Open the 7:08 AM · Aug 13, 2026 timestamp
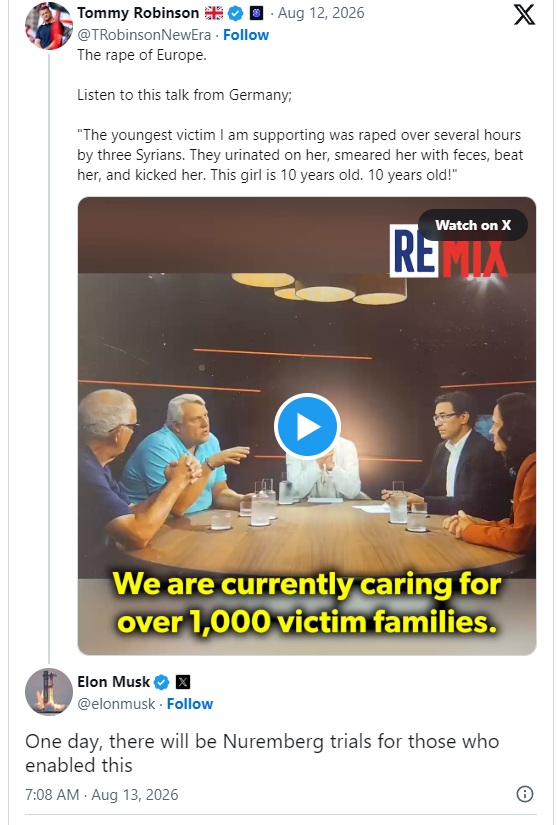The width and height of the screenshot is (558, 825). click(x=102, y=794)
